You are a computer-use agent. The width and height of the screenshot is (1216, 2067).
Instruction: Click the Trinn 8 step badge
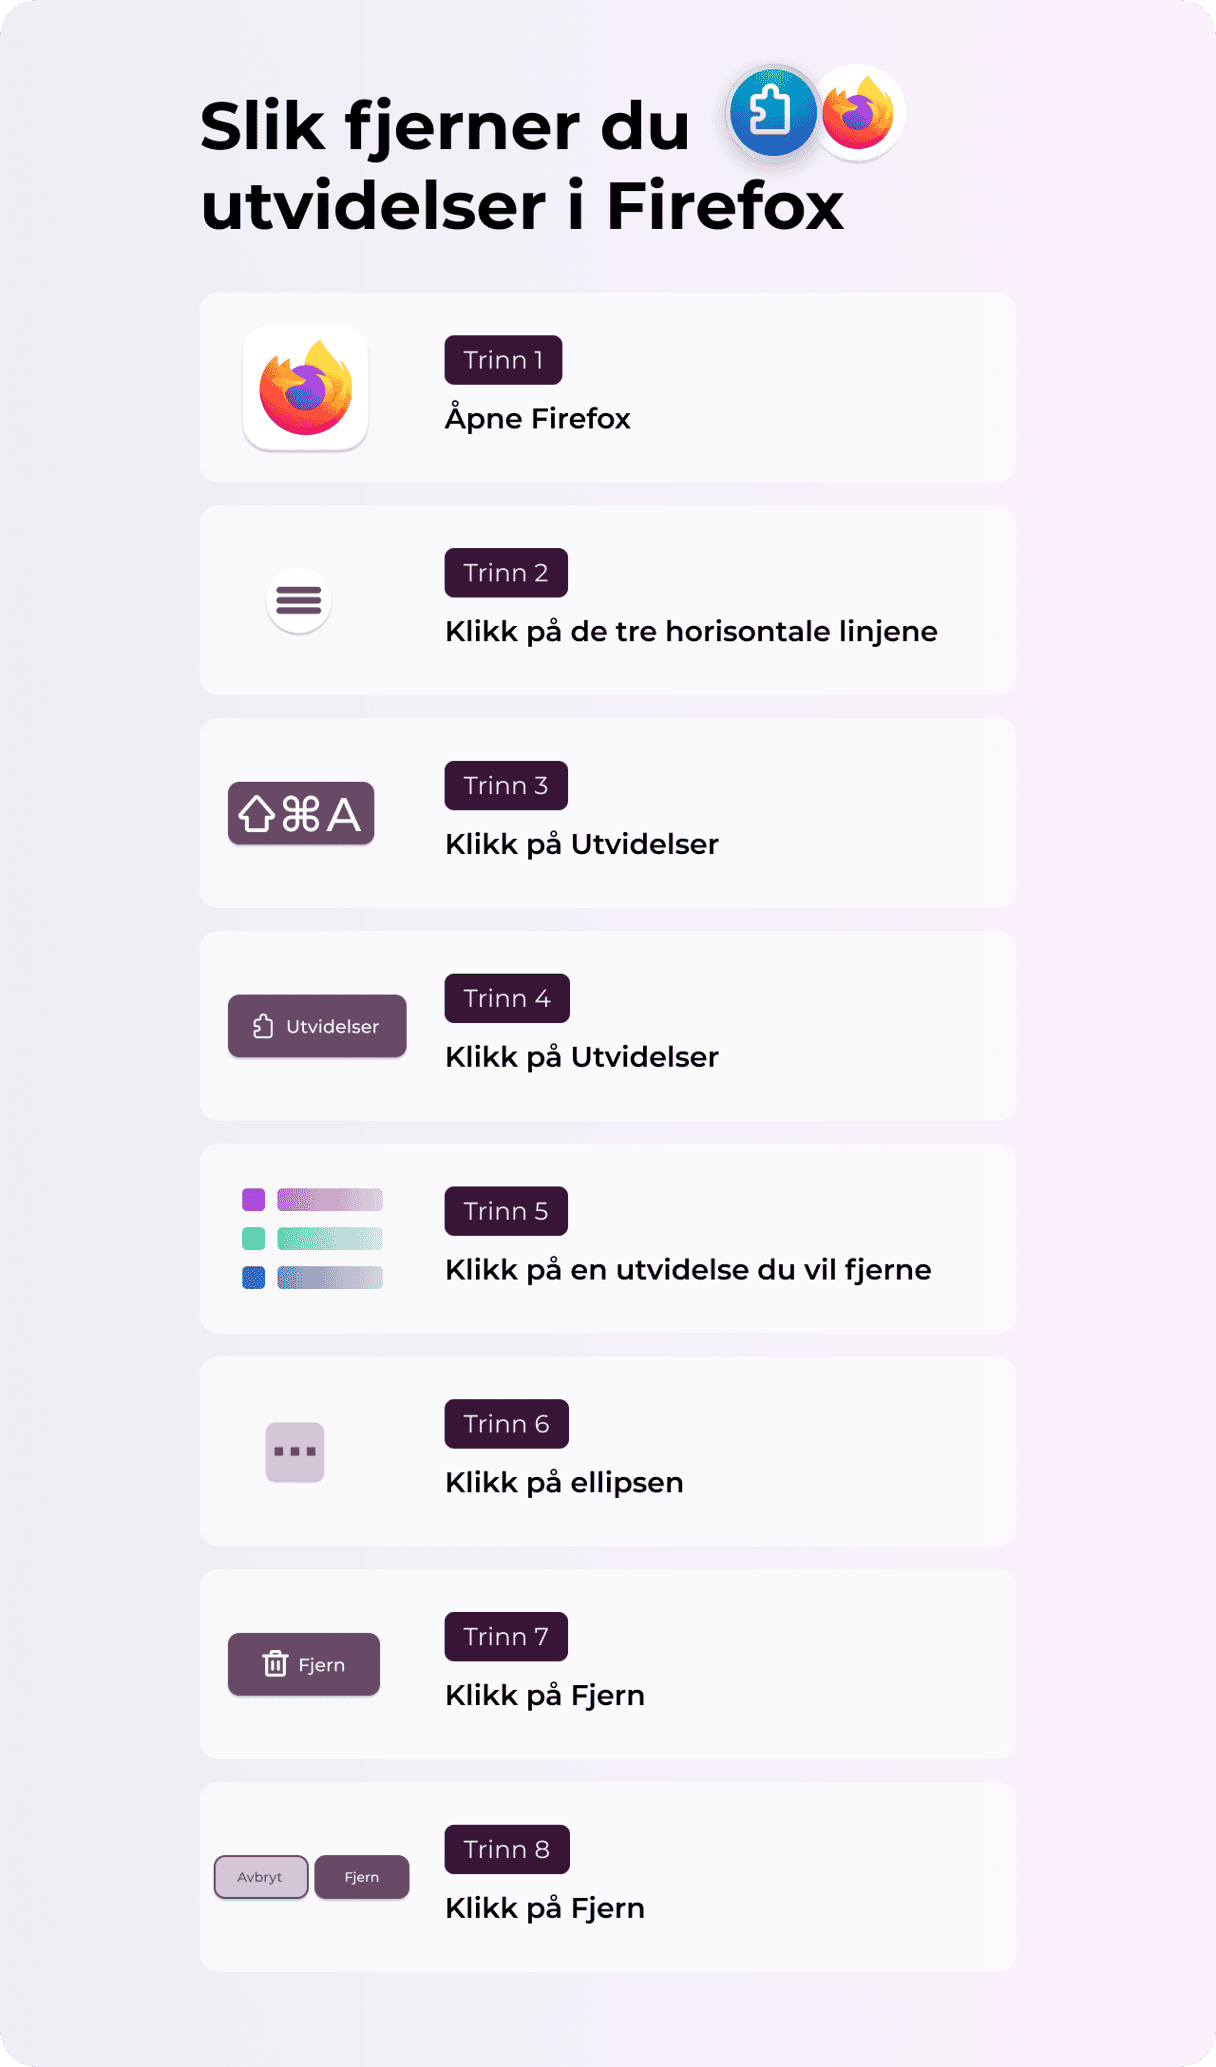[507, 1849]
